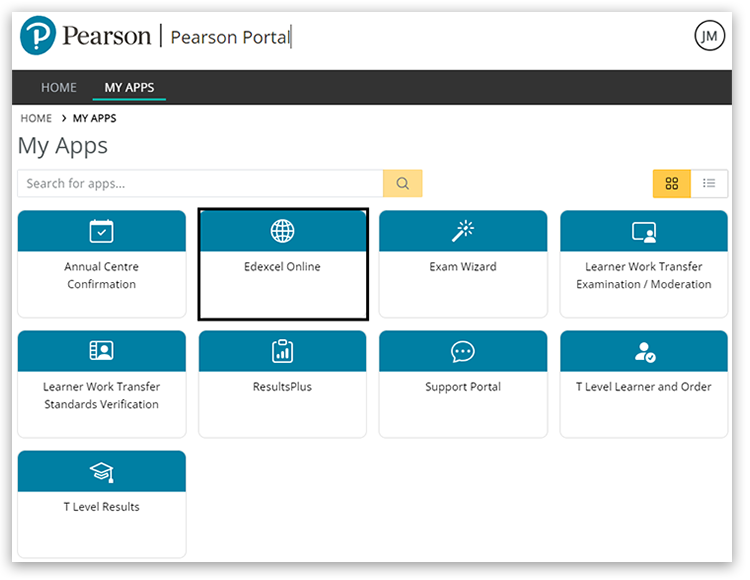Viewport: 750px width, 580px height.
Task: Open Learner Work Transfer Examination / Moderation
Action: (x=644, y=275)
